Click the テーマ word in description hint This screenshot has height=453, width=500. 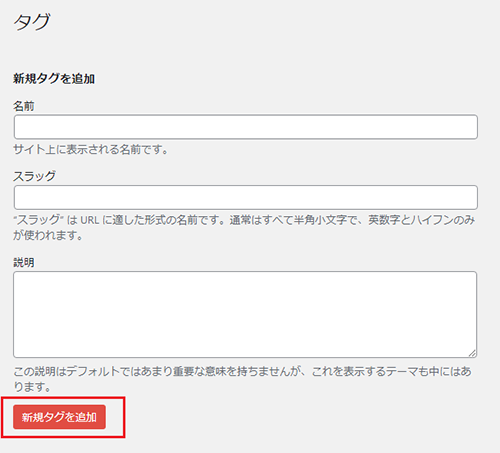tap(402, 371)
